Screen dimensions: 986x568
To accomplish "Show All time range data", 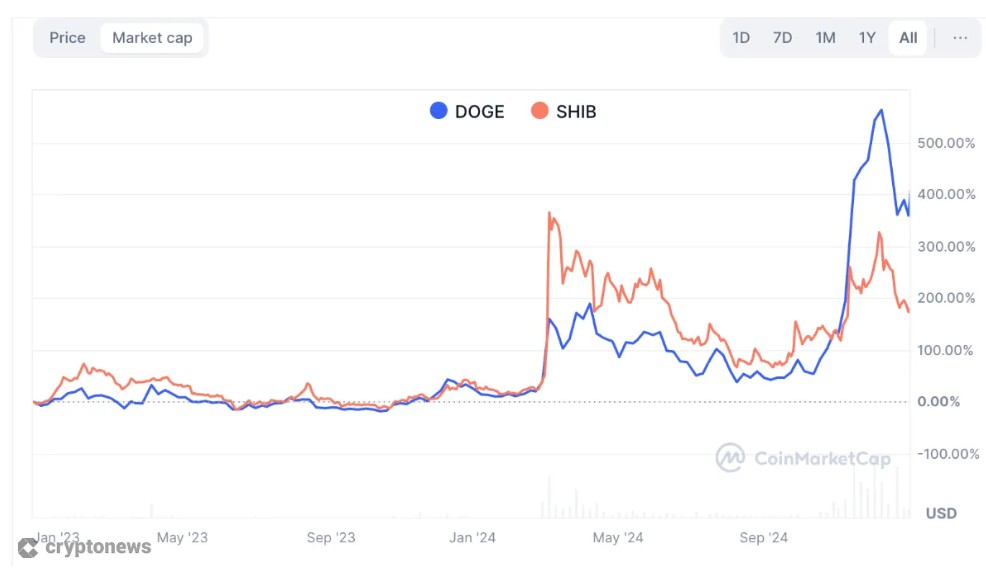I will (908, 38).
